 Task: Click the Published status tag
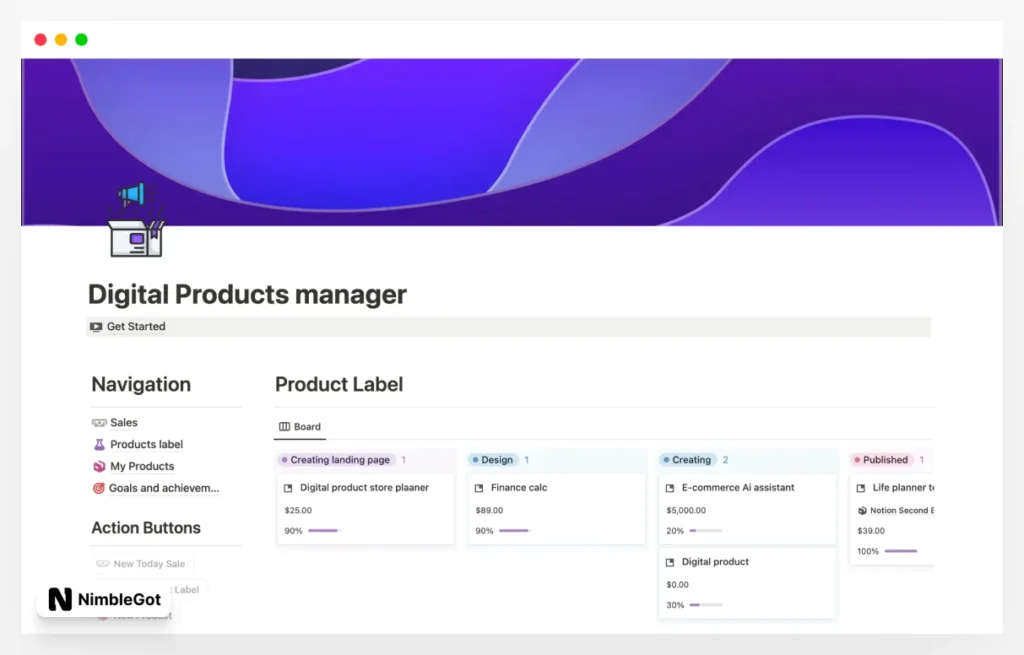[881, 460]
